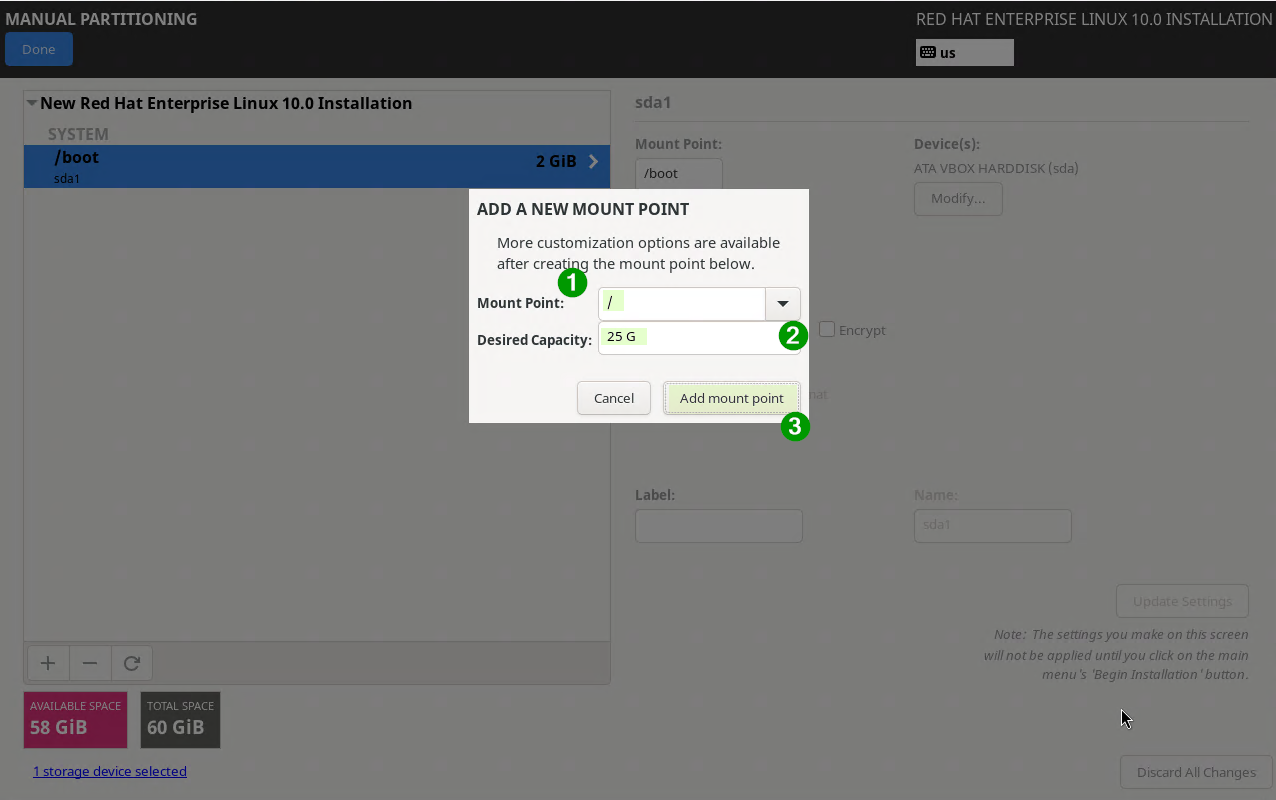
Task: Click the Label input field
Action: click(719, 526)
